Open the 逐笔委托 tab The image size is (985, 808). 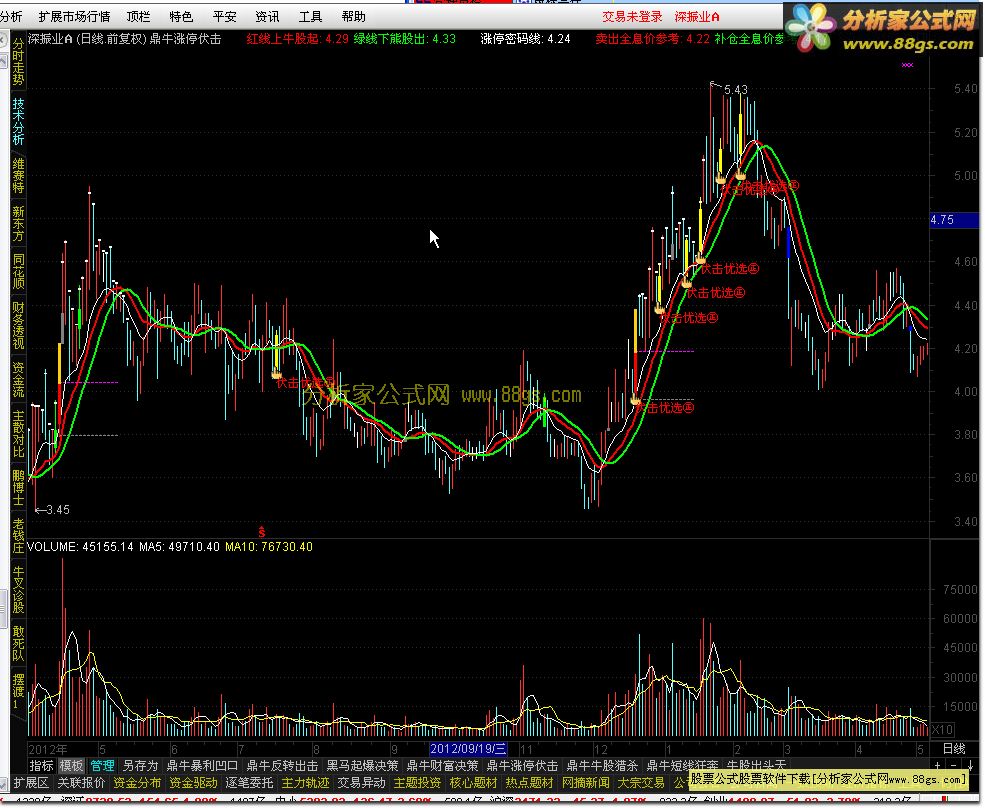(x=249, y=783)
